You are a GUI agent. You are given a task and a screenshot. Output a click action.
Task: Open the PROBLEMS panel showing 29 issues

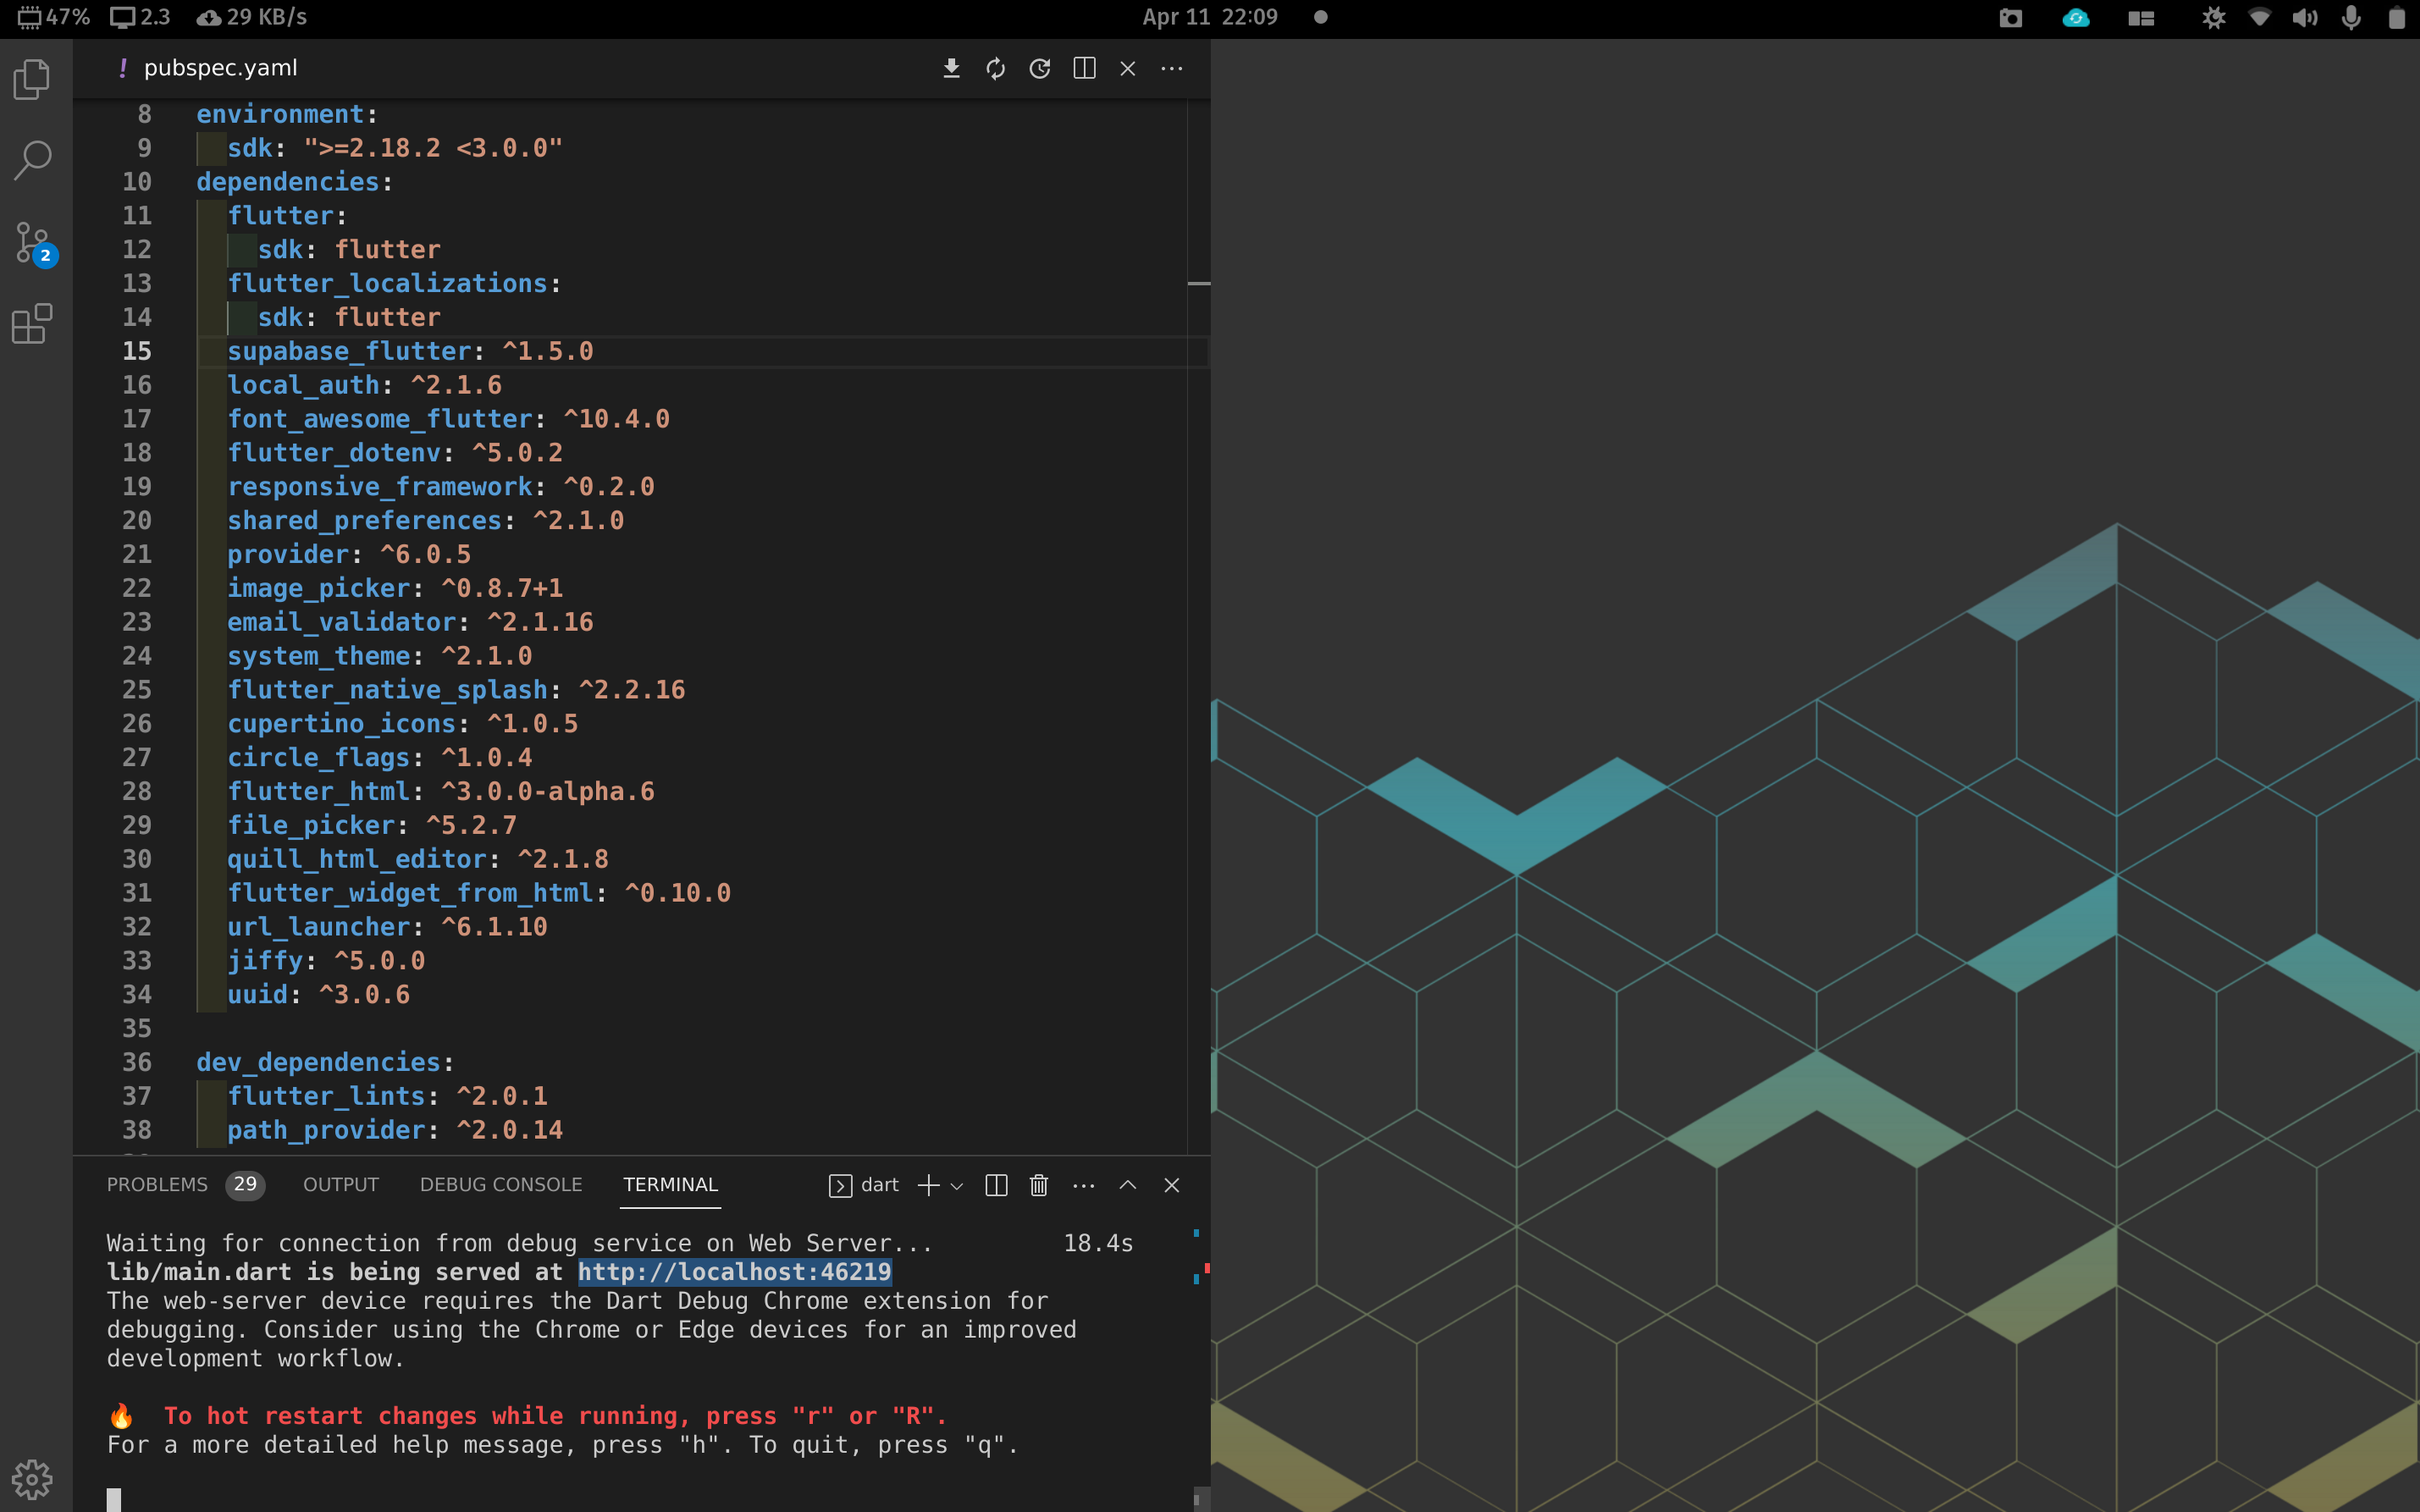158,1184
